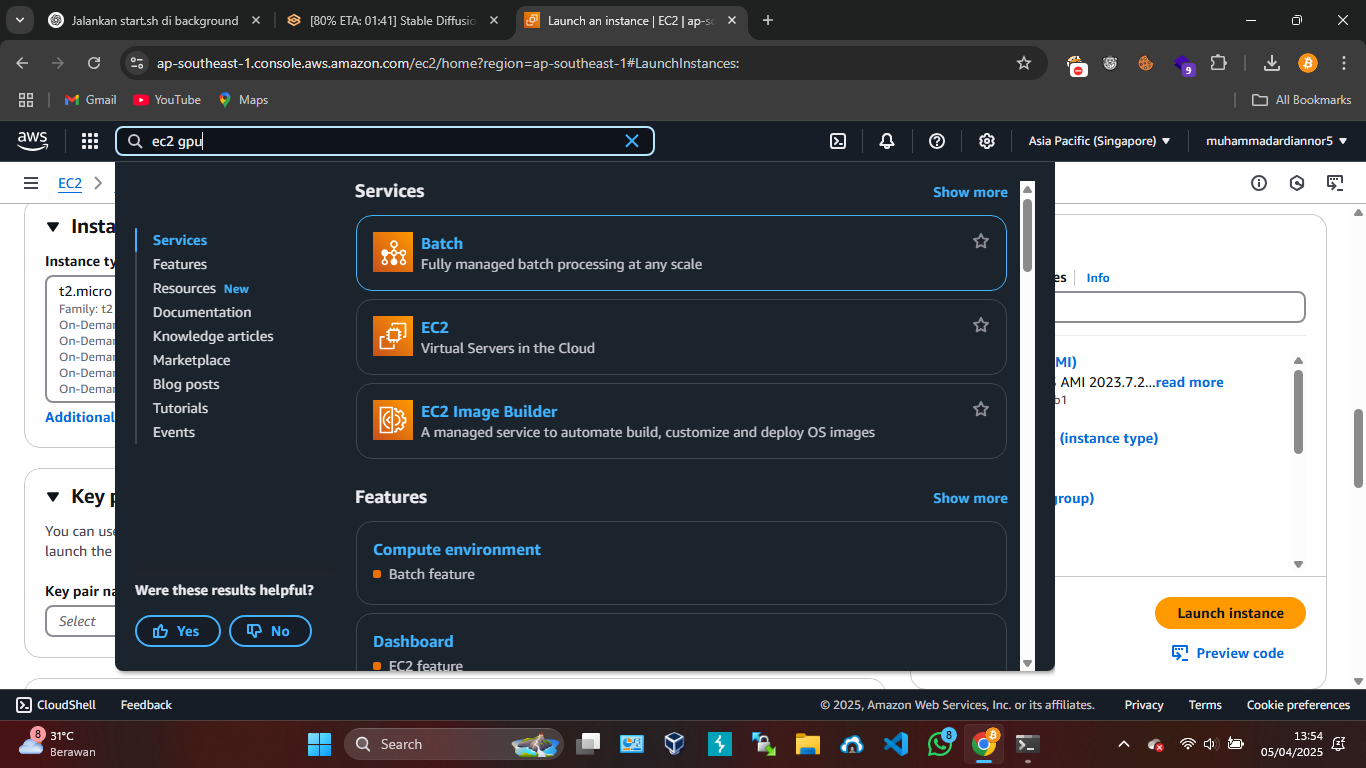Open CloudShell from the top navigation icon
Viewport: 1366px width, 768px height.
(x=839, y=141)
